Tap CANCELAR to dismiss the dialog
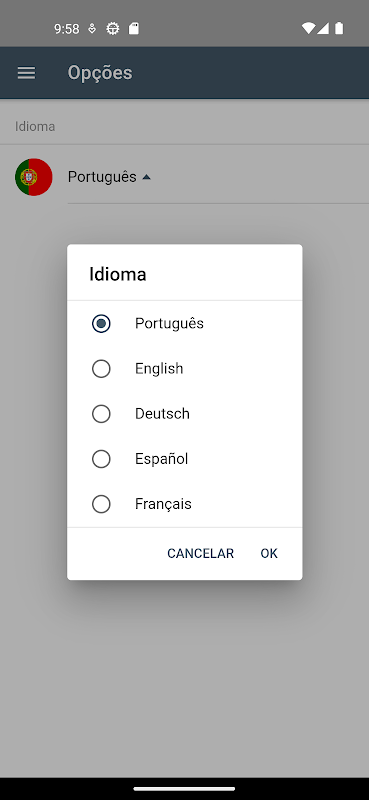The width and height of the screenshot is (369, 800). coord(201,554)
